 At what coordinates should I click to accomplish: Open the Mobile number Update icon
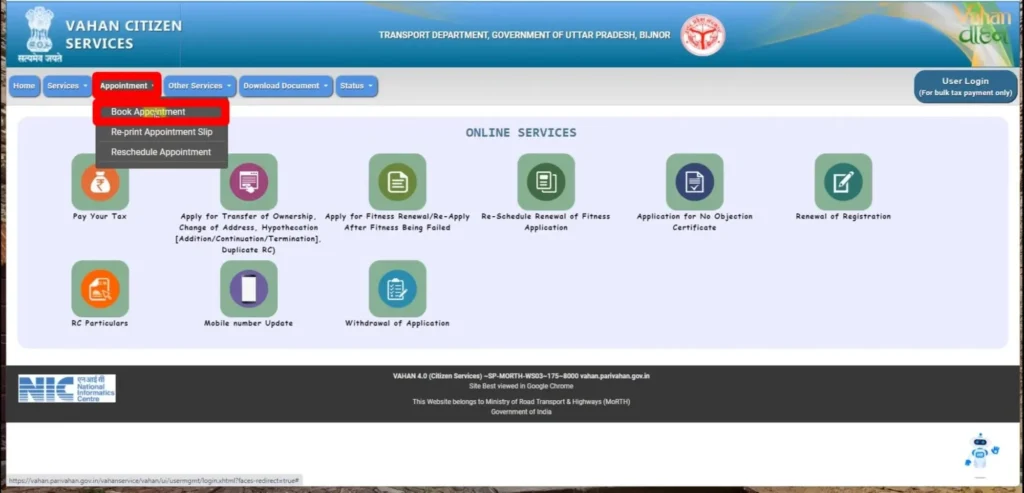click(248, 288)
